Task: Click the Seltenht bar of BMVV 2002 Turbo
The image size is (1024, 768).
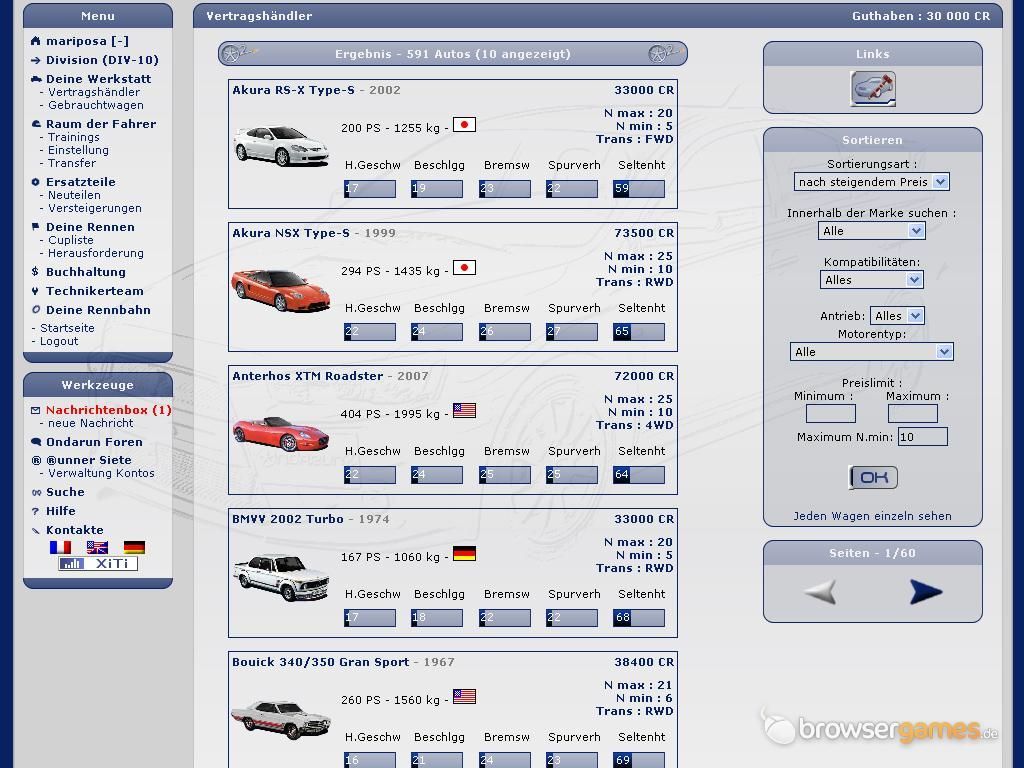Action: 639,618
